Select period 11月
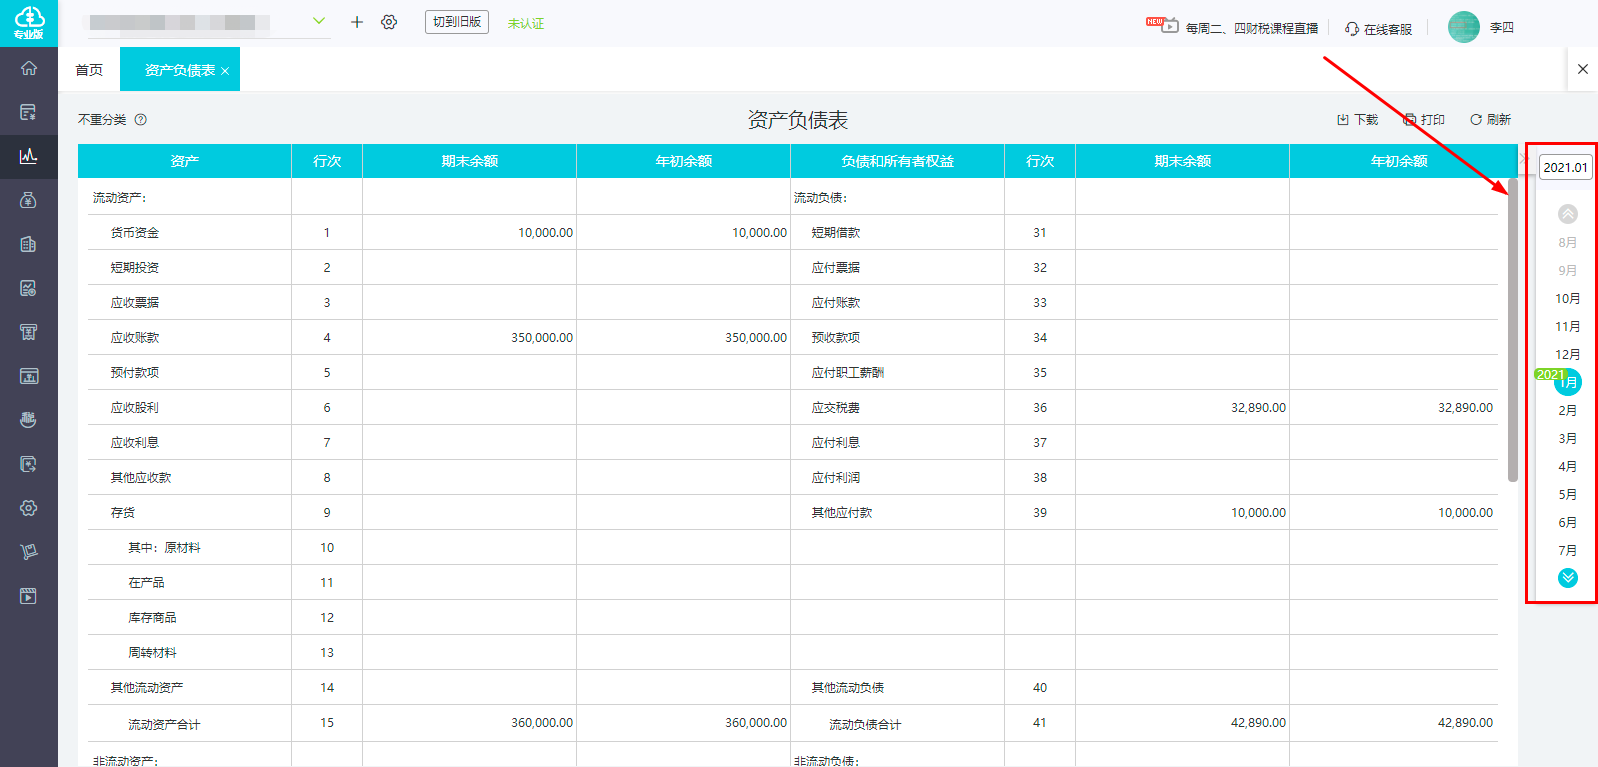Image resolution: width=1598 pixels, height=767 pixels. pos(1568,327)
